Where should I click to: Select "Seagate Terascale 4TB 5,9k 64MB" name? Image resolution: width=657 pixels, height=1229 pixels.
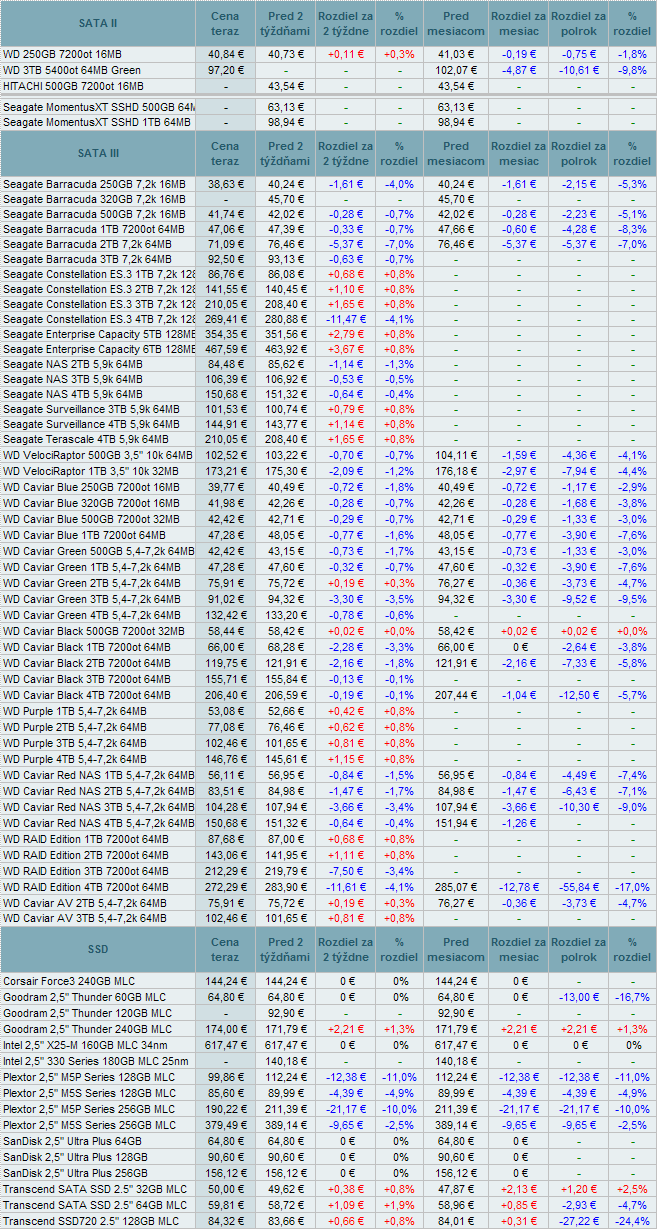[86, 439]
